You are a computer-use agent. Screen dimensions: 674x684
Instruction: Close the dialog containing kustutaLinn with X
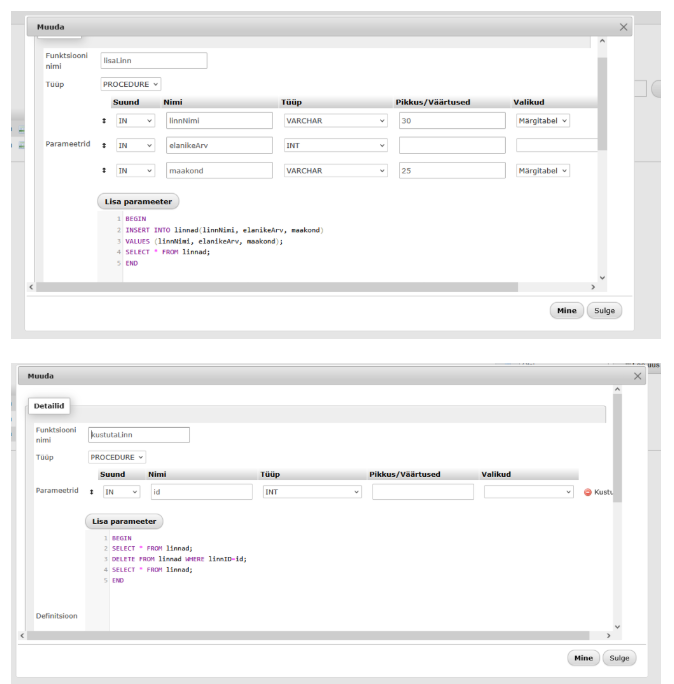click(x=638, y=376)
